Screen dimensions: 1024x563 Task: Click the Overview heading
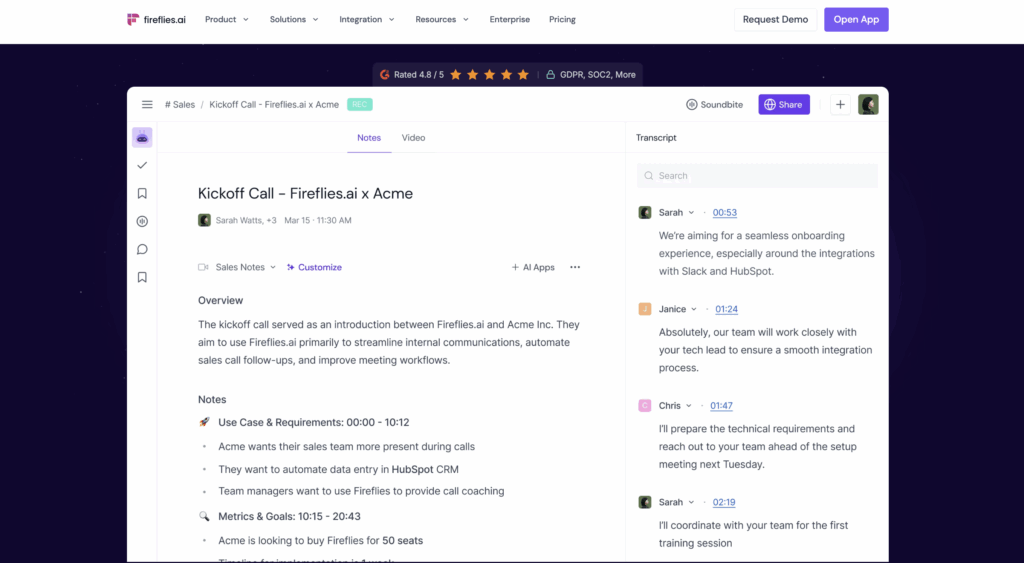(220, 300)
